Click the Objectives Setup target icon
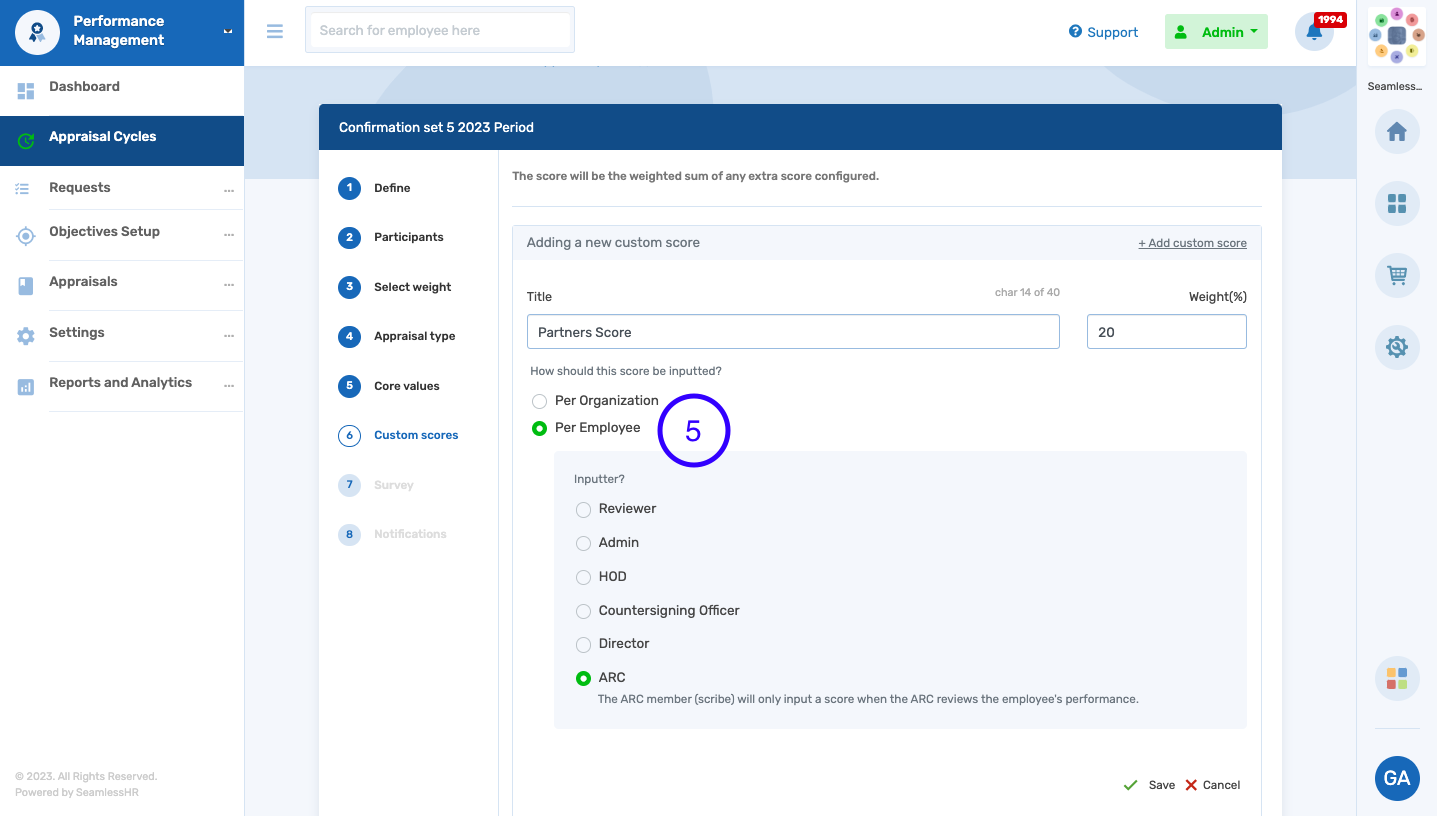This screenshot has height=816, width=1437. [24, 235]
